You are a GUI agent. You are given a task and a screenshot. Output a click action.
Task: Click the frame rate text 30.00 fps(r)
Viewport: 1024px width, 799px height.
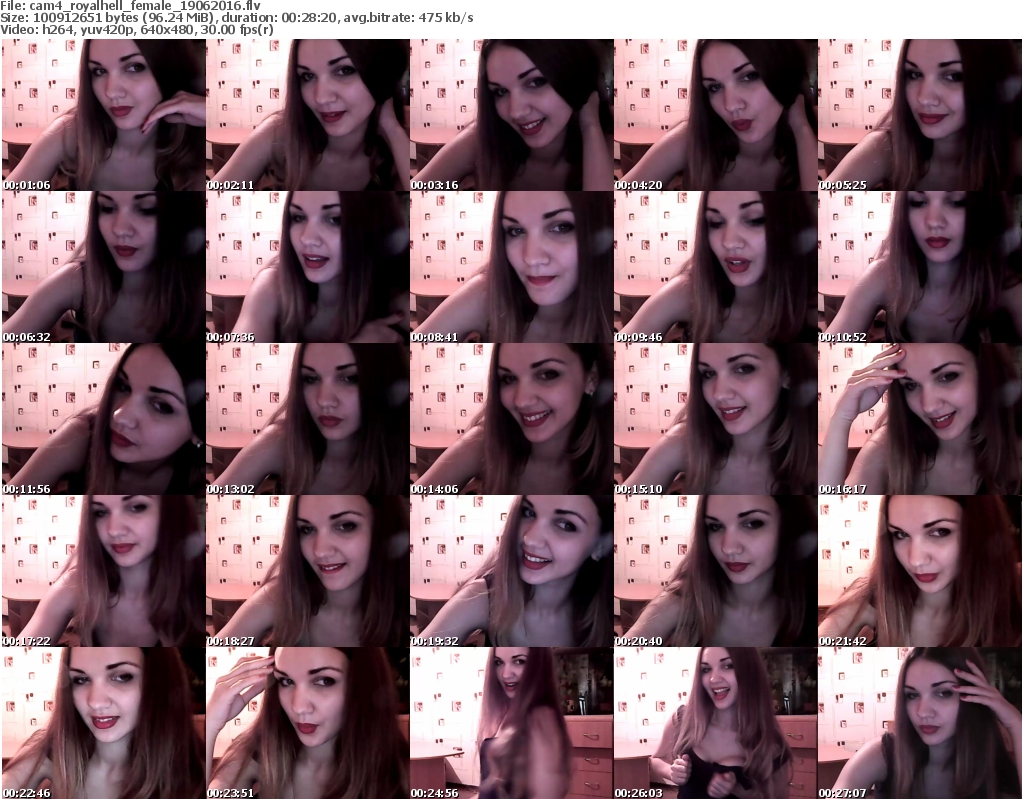[236, 30]
